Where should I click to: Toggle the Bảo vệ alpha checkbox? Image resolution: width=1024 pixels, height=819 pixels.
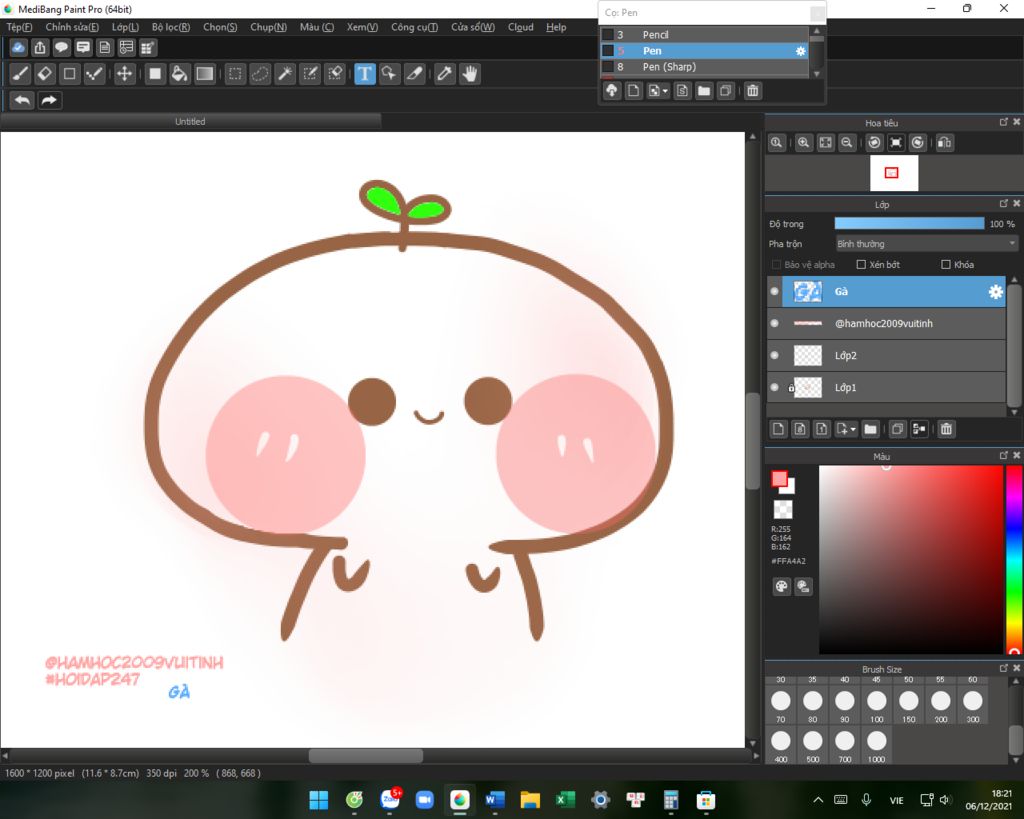pyautogui.click(x=776, y=265)
